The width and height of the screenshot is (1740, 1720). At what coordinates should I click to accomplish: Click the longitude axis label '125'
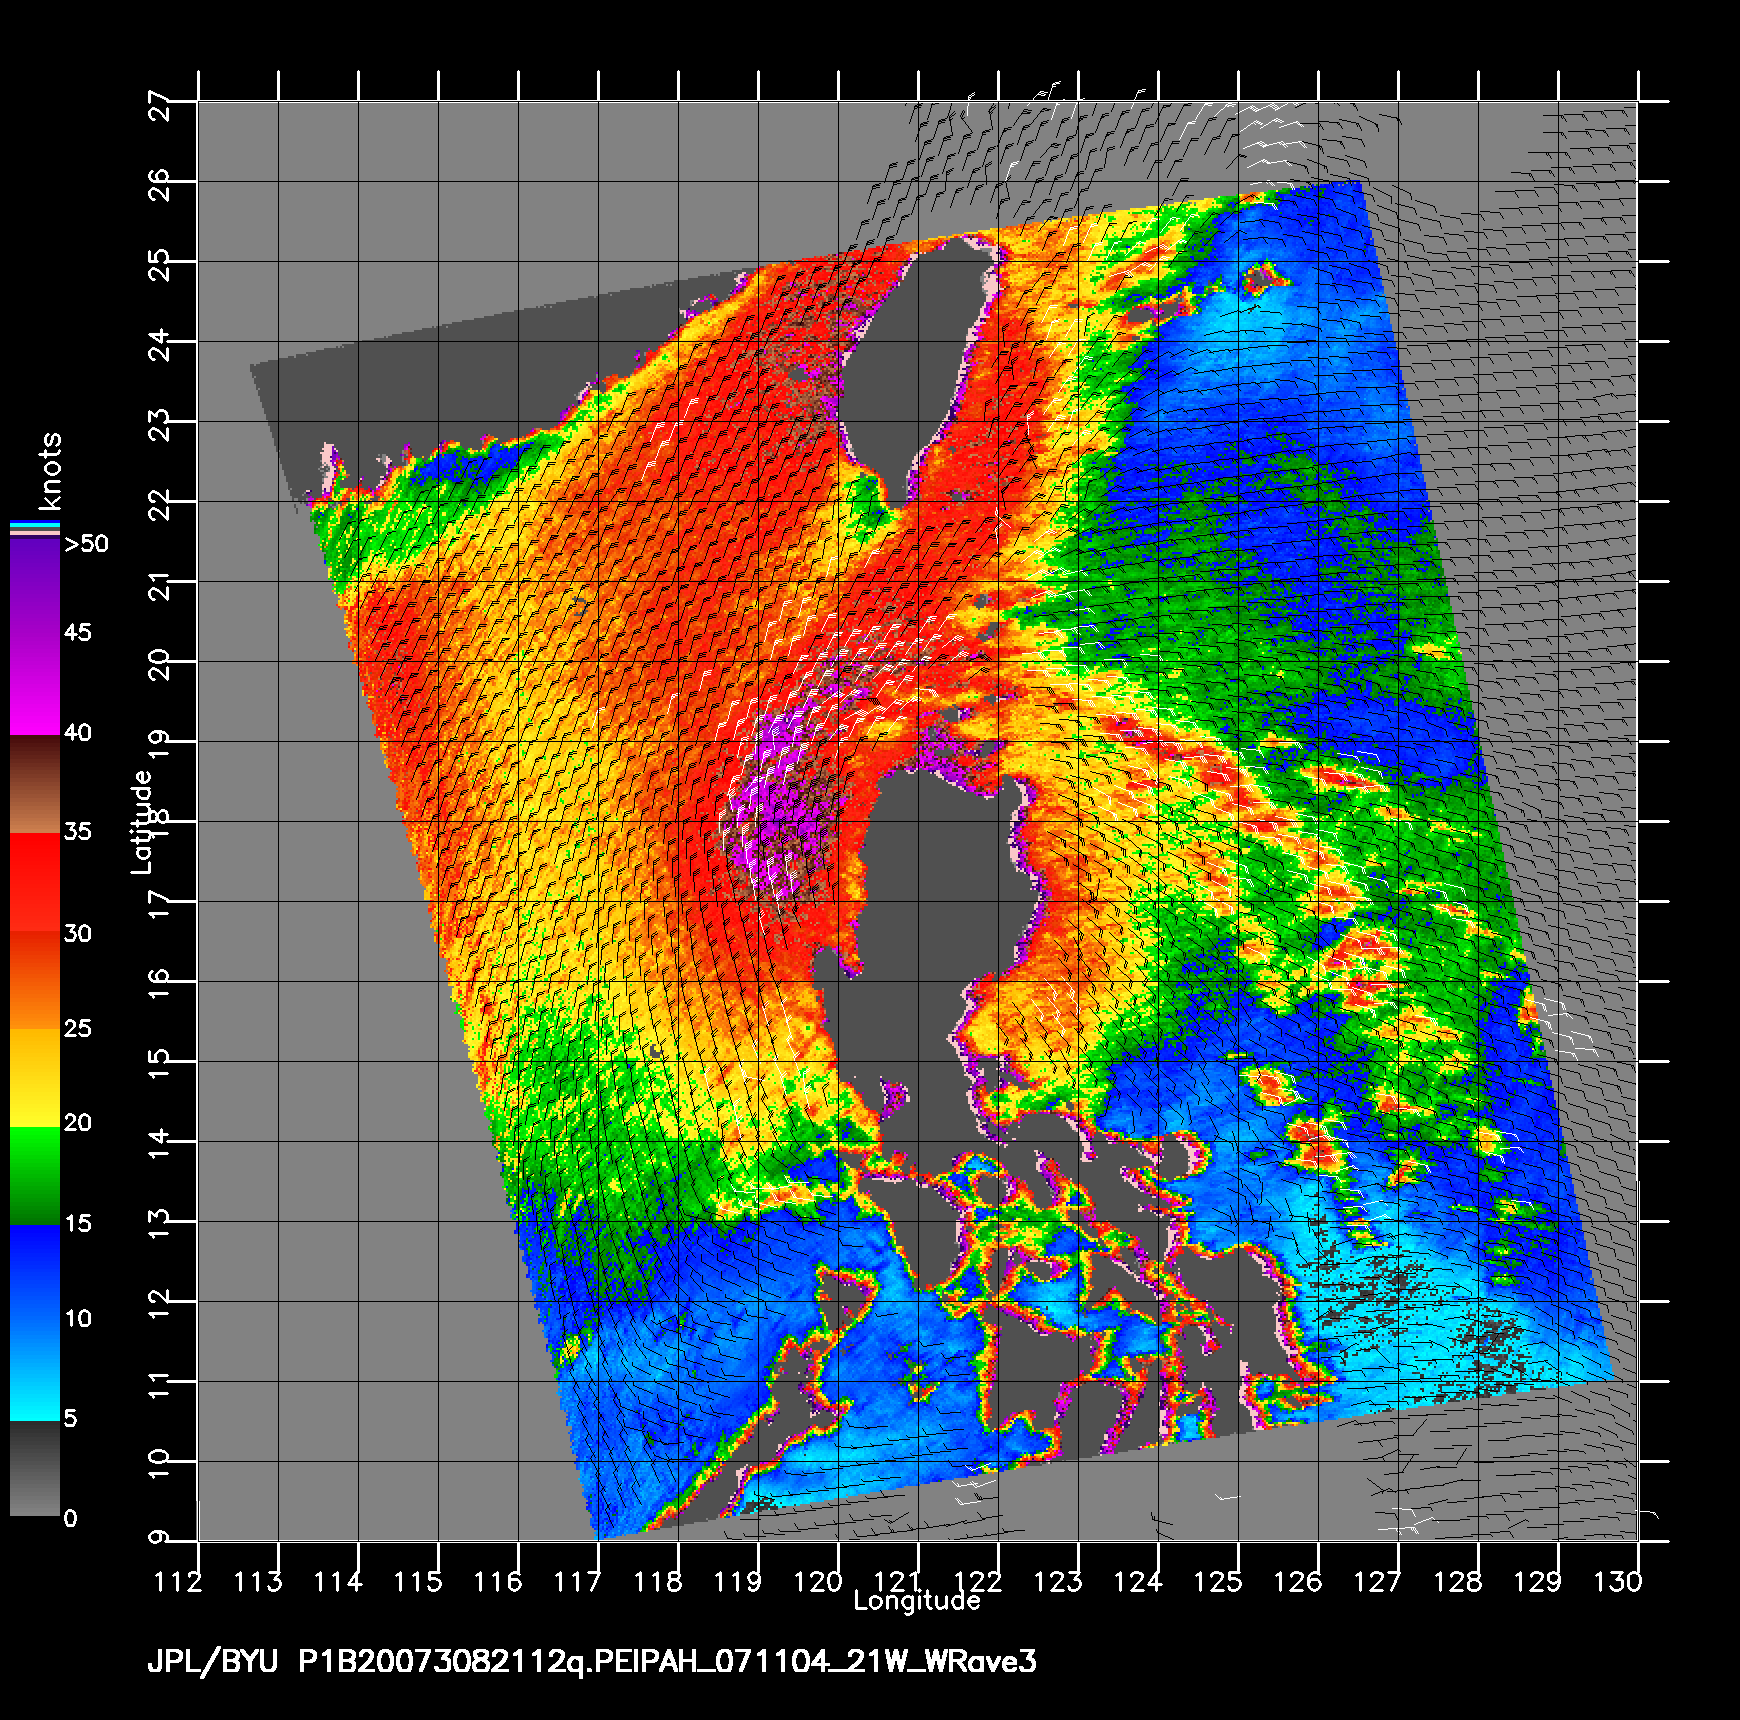tap(1219, 1582)
